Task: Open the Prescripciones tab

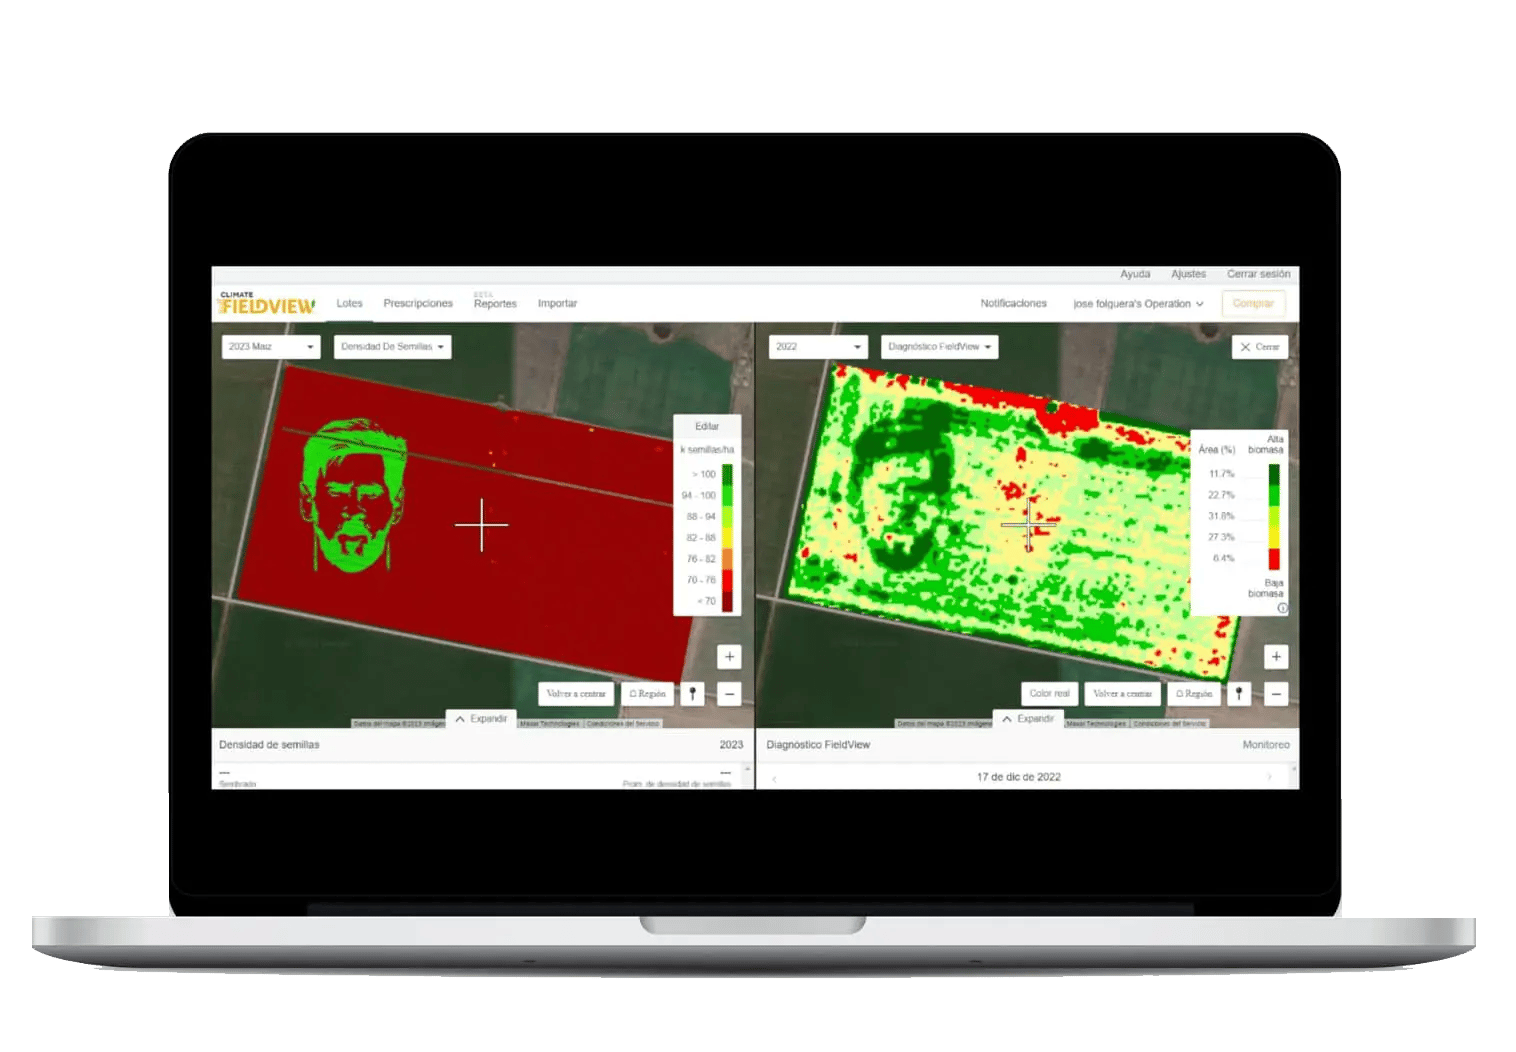Action: 418,303
